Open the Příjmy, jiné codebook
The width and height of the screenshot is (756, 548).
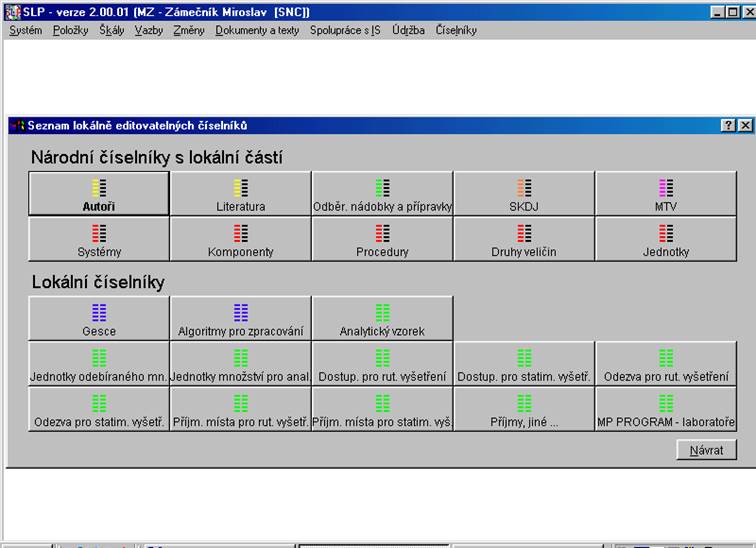coord(524,410)
